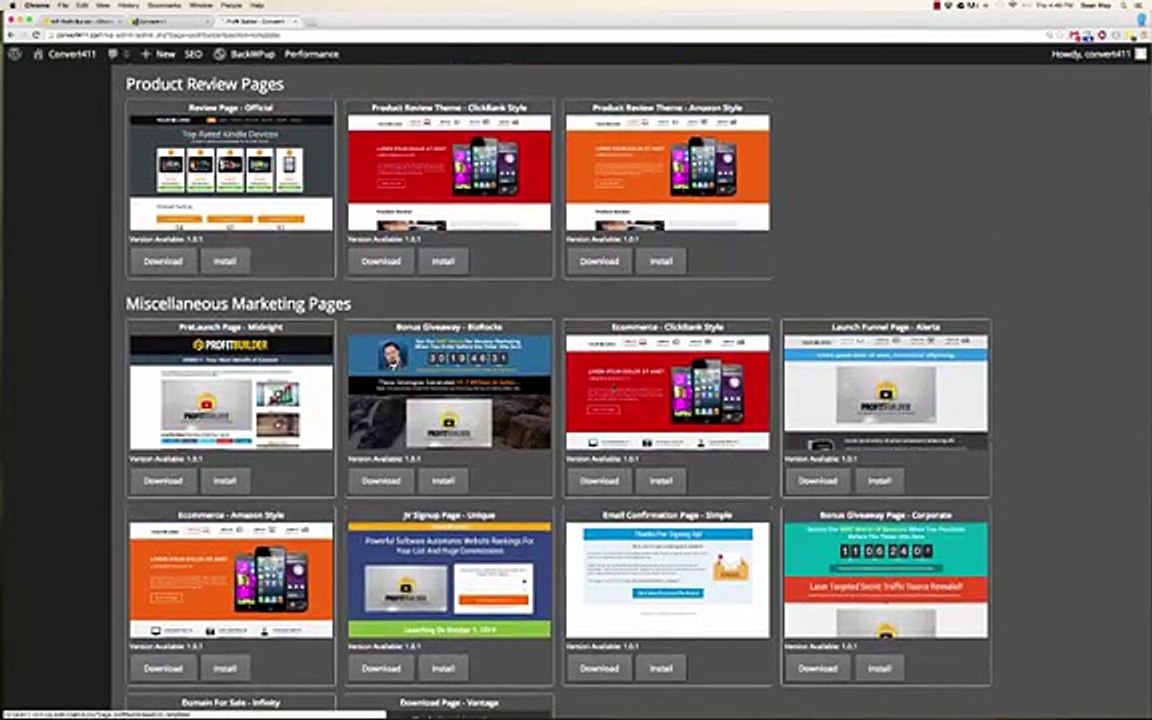Open the JV Signup Page - Unique thumbnail
Image resolution: width=1152 pixels, height=720 pixels.
449,580
